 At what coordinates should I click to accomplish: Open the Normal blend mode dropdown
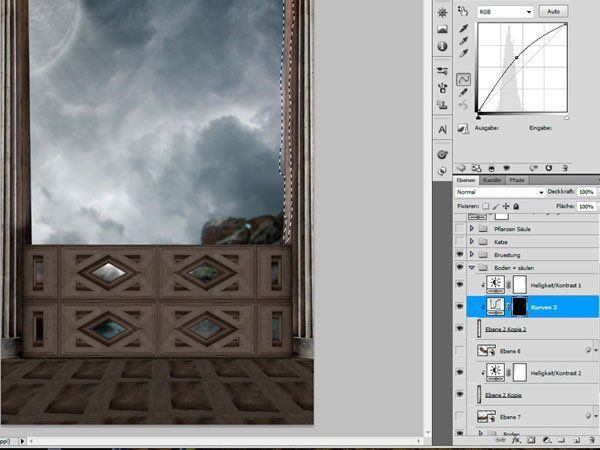click(x=500, y=192)
